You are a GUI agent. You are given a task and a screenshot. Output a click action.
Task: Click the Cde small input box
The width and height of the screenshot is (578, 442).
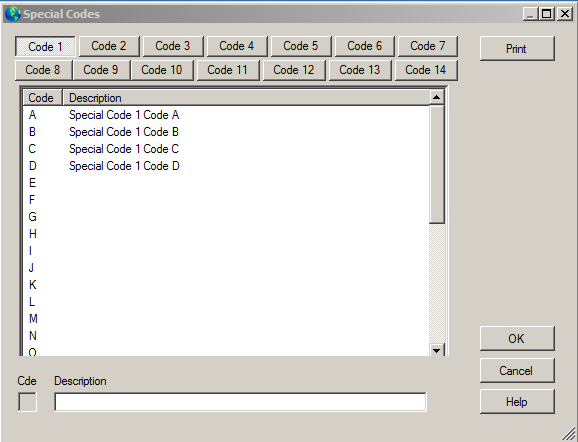coord(27,402)
